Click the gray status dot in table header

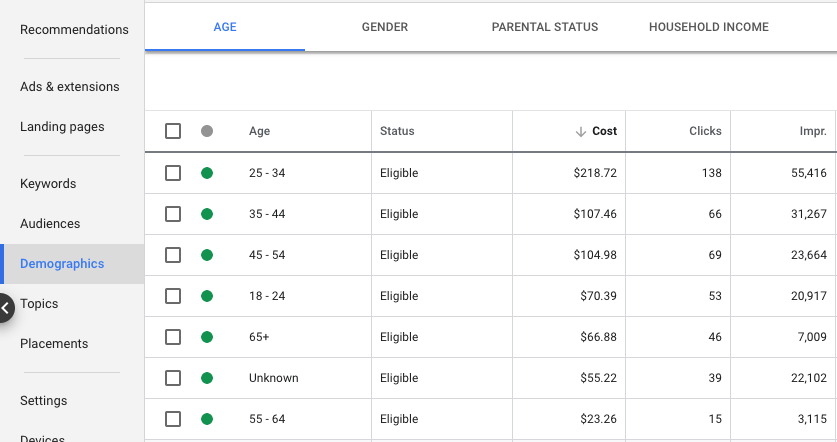pos(207,131)
